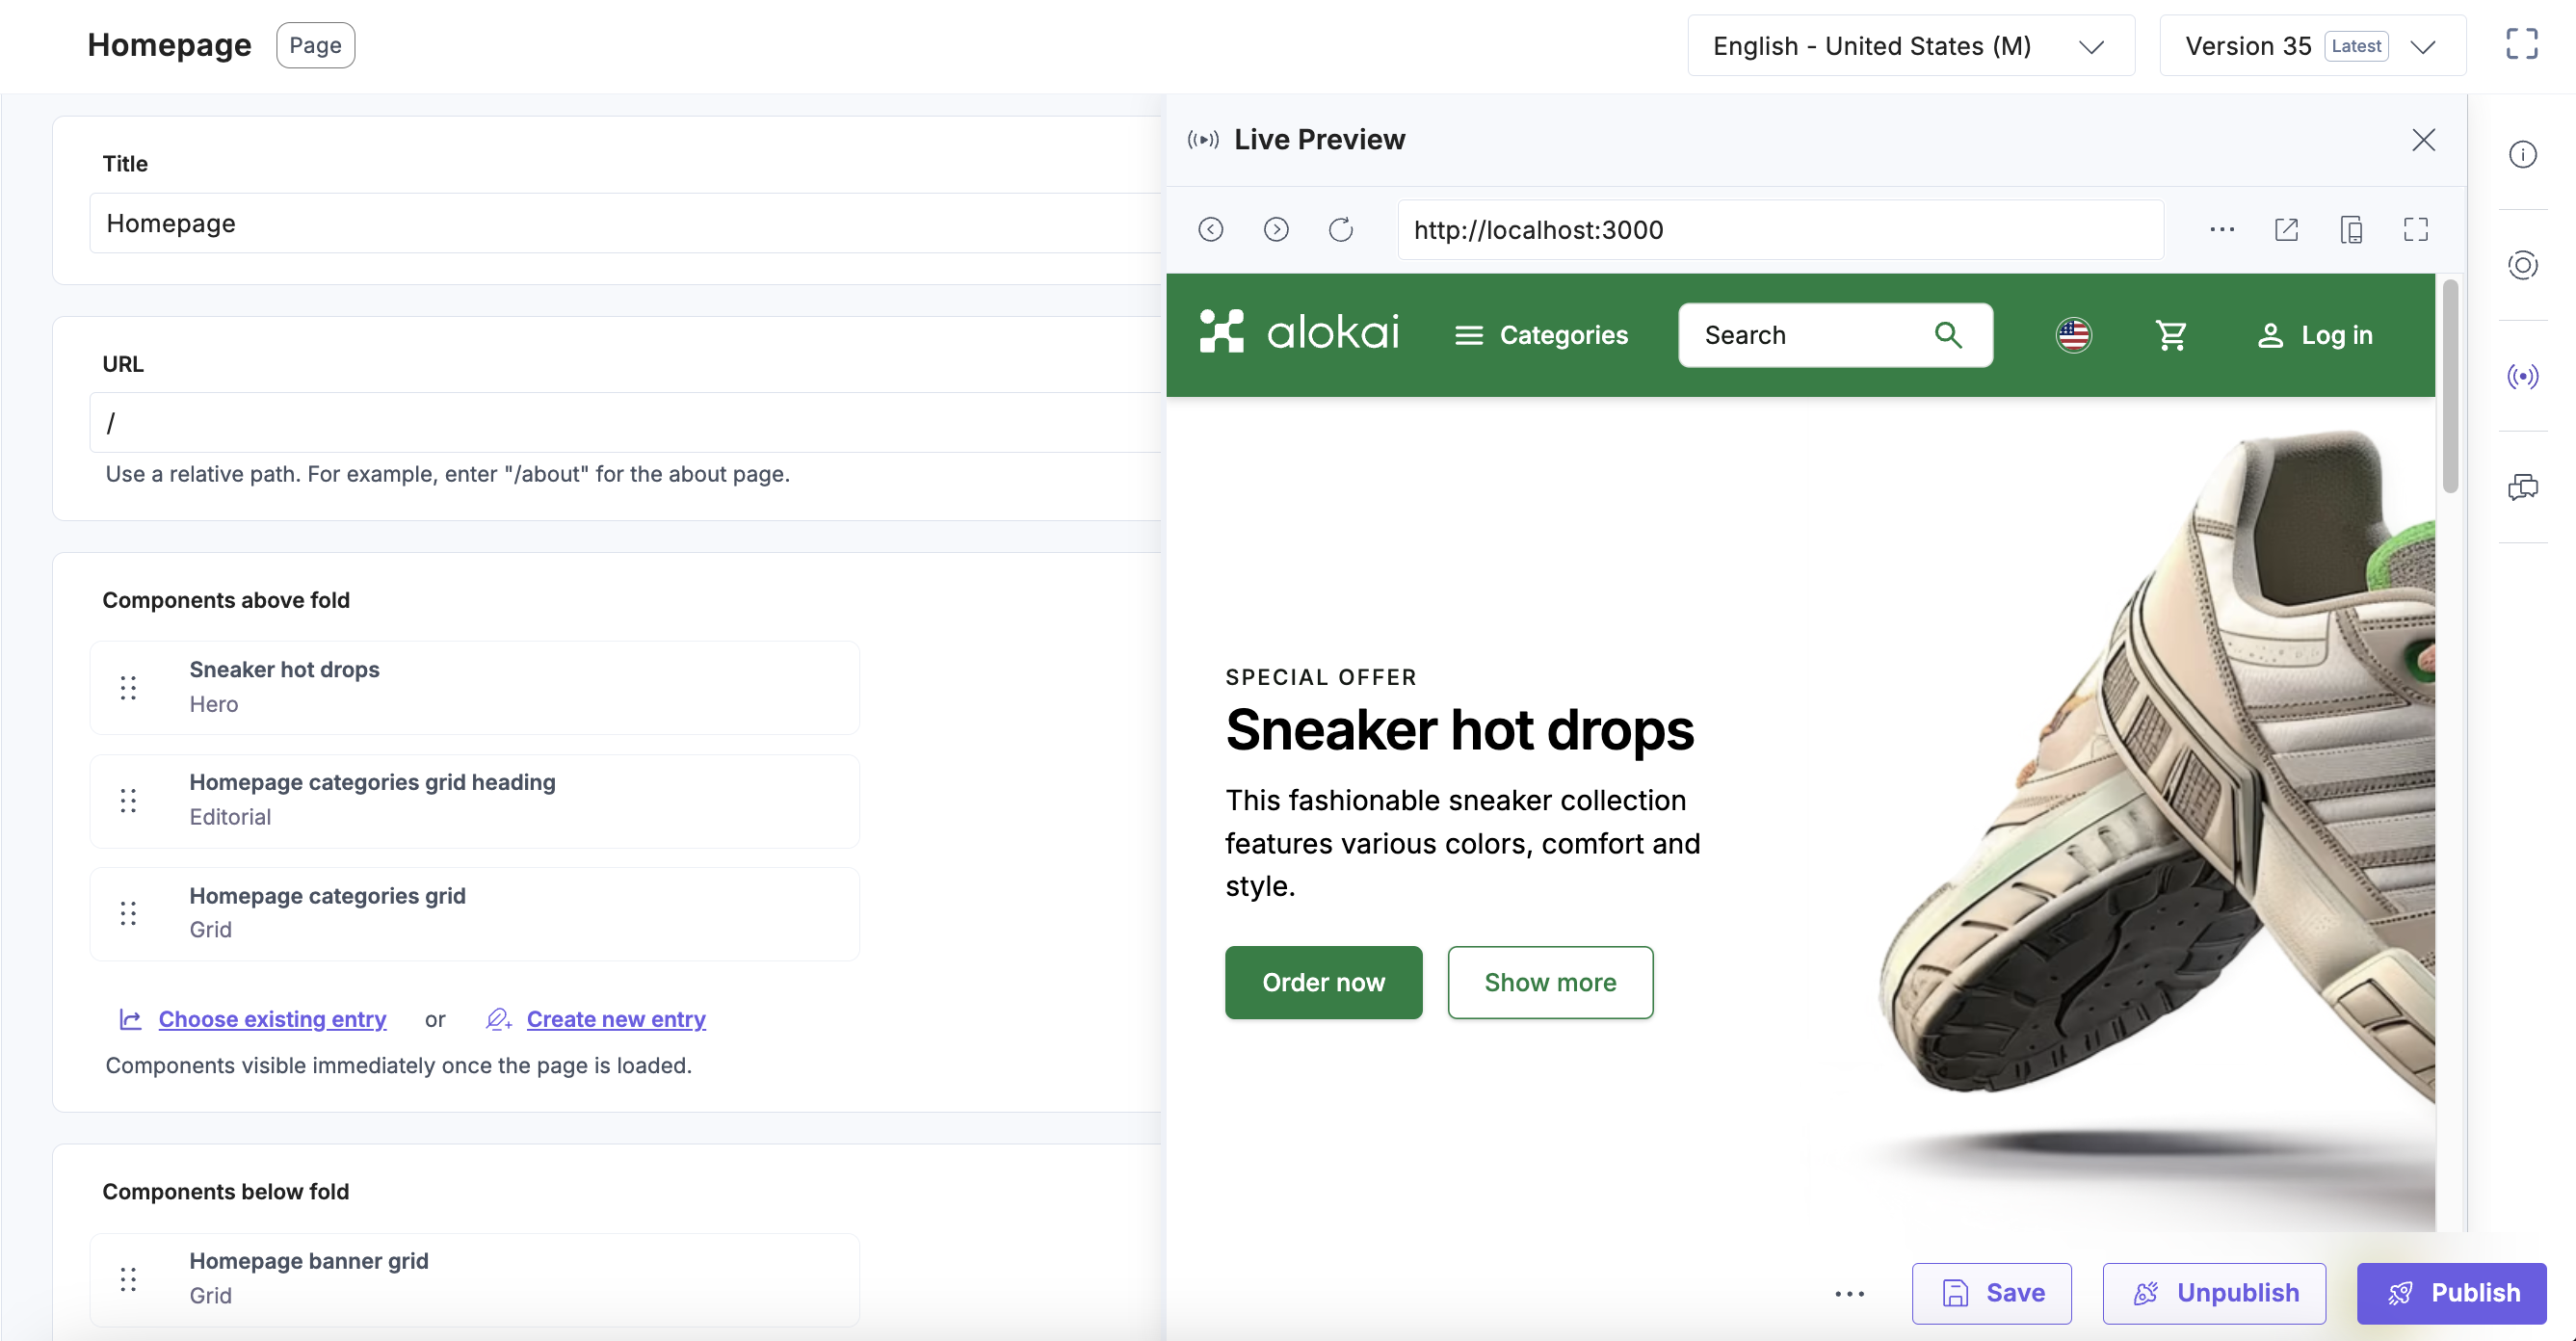
Task: Click the concentric circle icon in the right sidebar
Action: click(x=2522, y=265)
